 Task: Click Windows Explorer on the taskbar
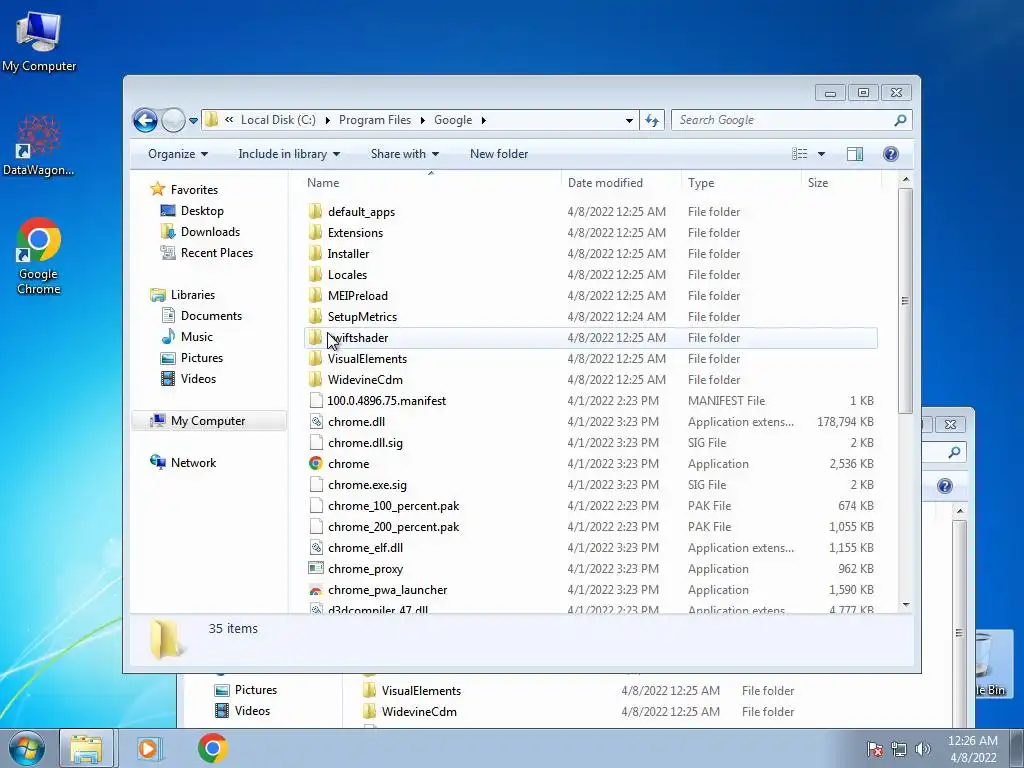point(87,748)
